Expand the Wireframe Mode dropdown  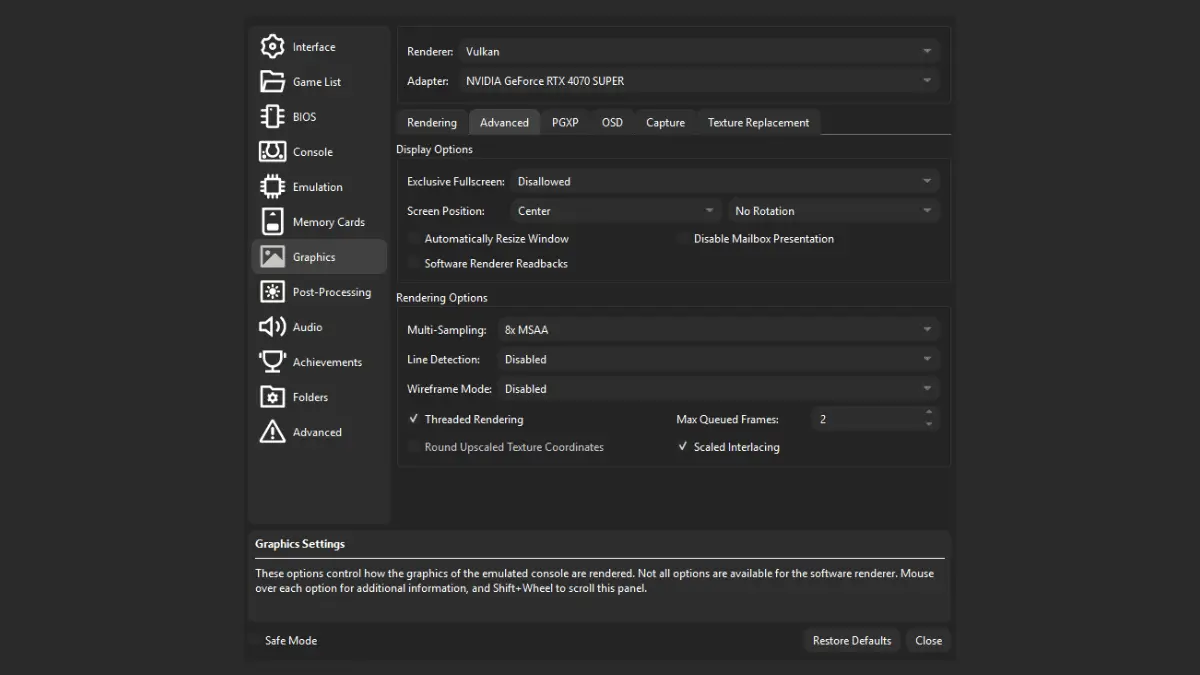click(x=719, y=389)
